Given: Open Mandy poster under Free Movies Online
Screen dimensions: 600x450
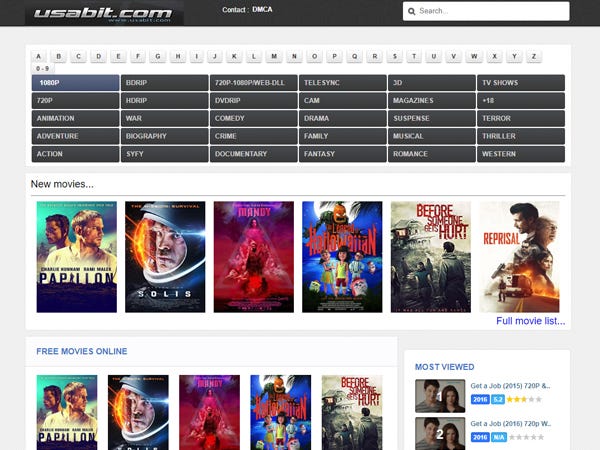Looking at the screenshot, I should pos(209,412).
